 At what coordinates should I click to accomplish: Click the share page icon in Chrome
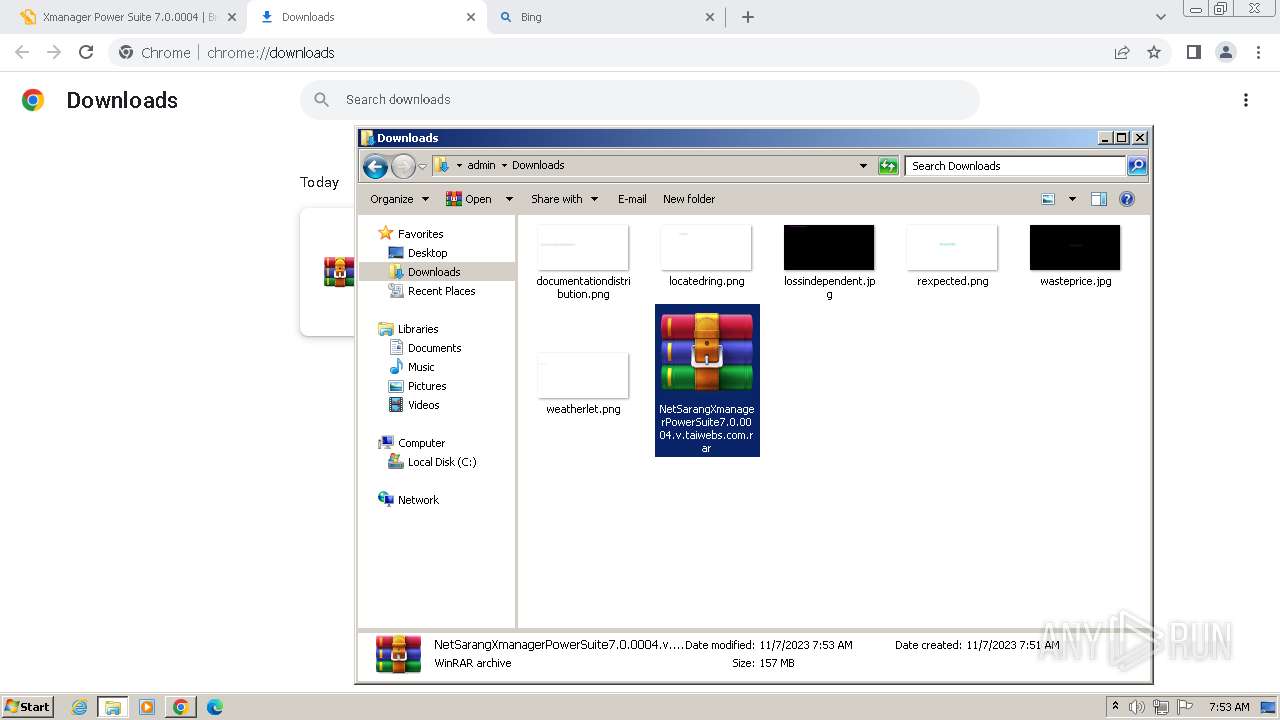(1122, 53)
